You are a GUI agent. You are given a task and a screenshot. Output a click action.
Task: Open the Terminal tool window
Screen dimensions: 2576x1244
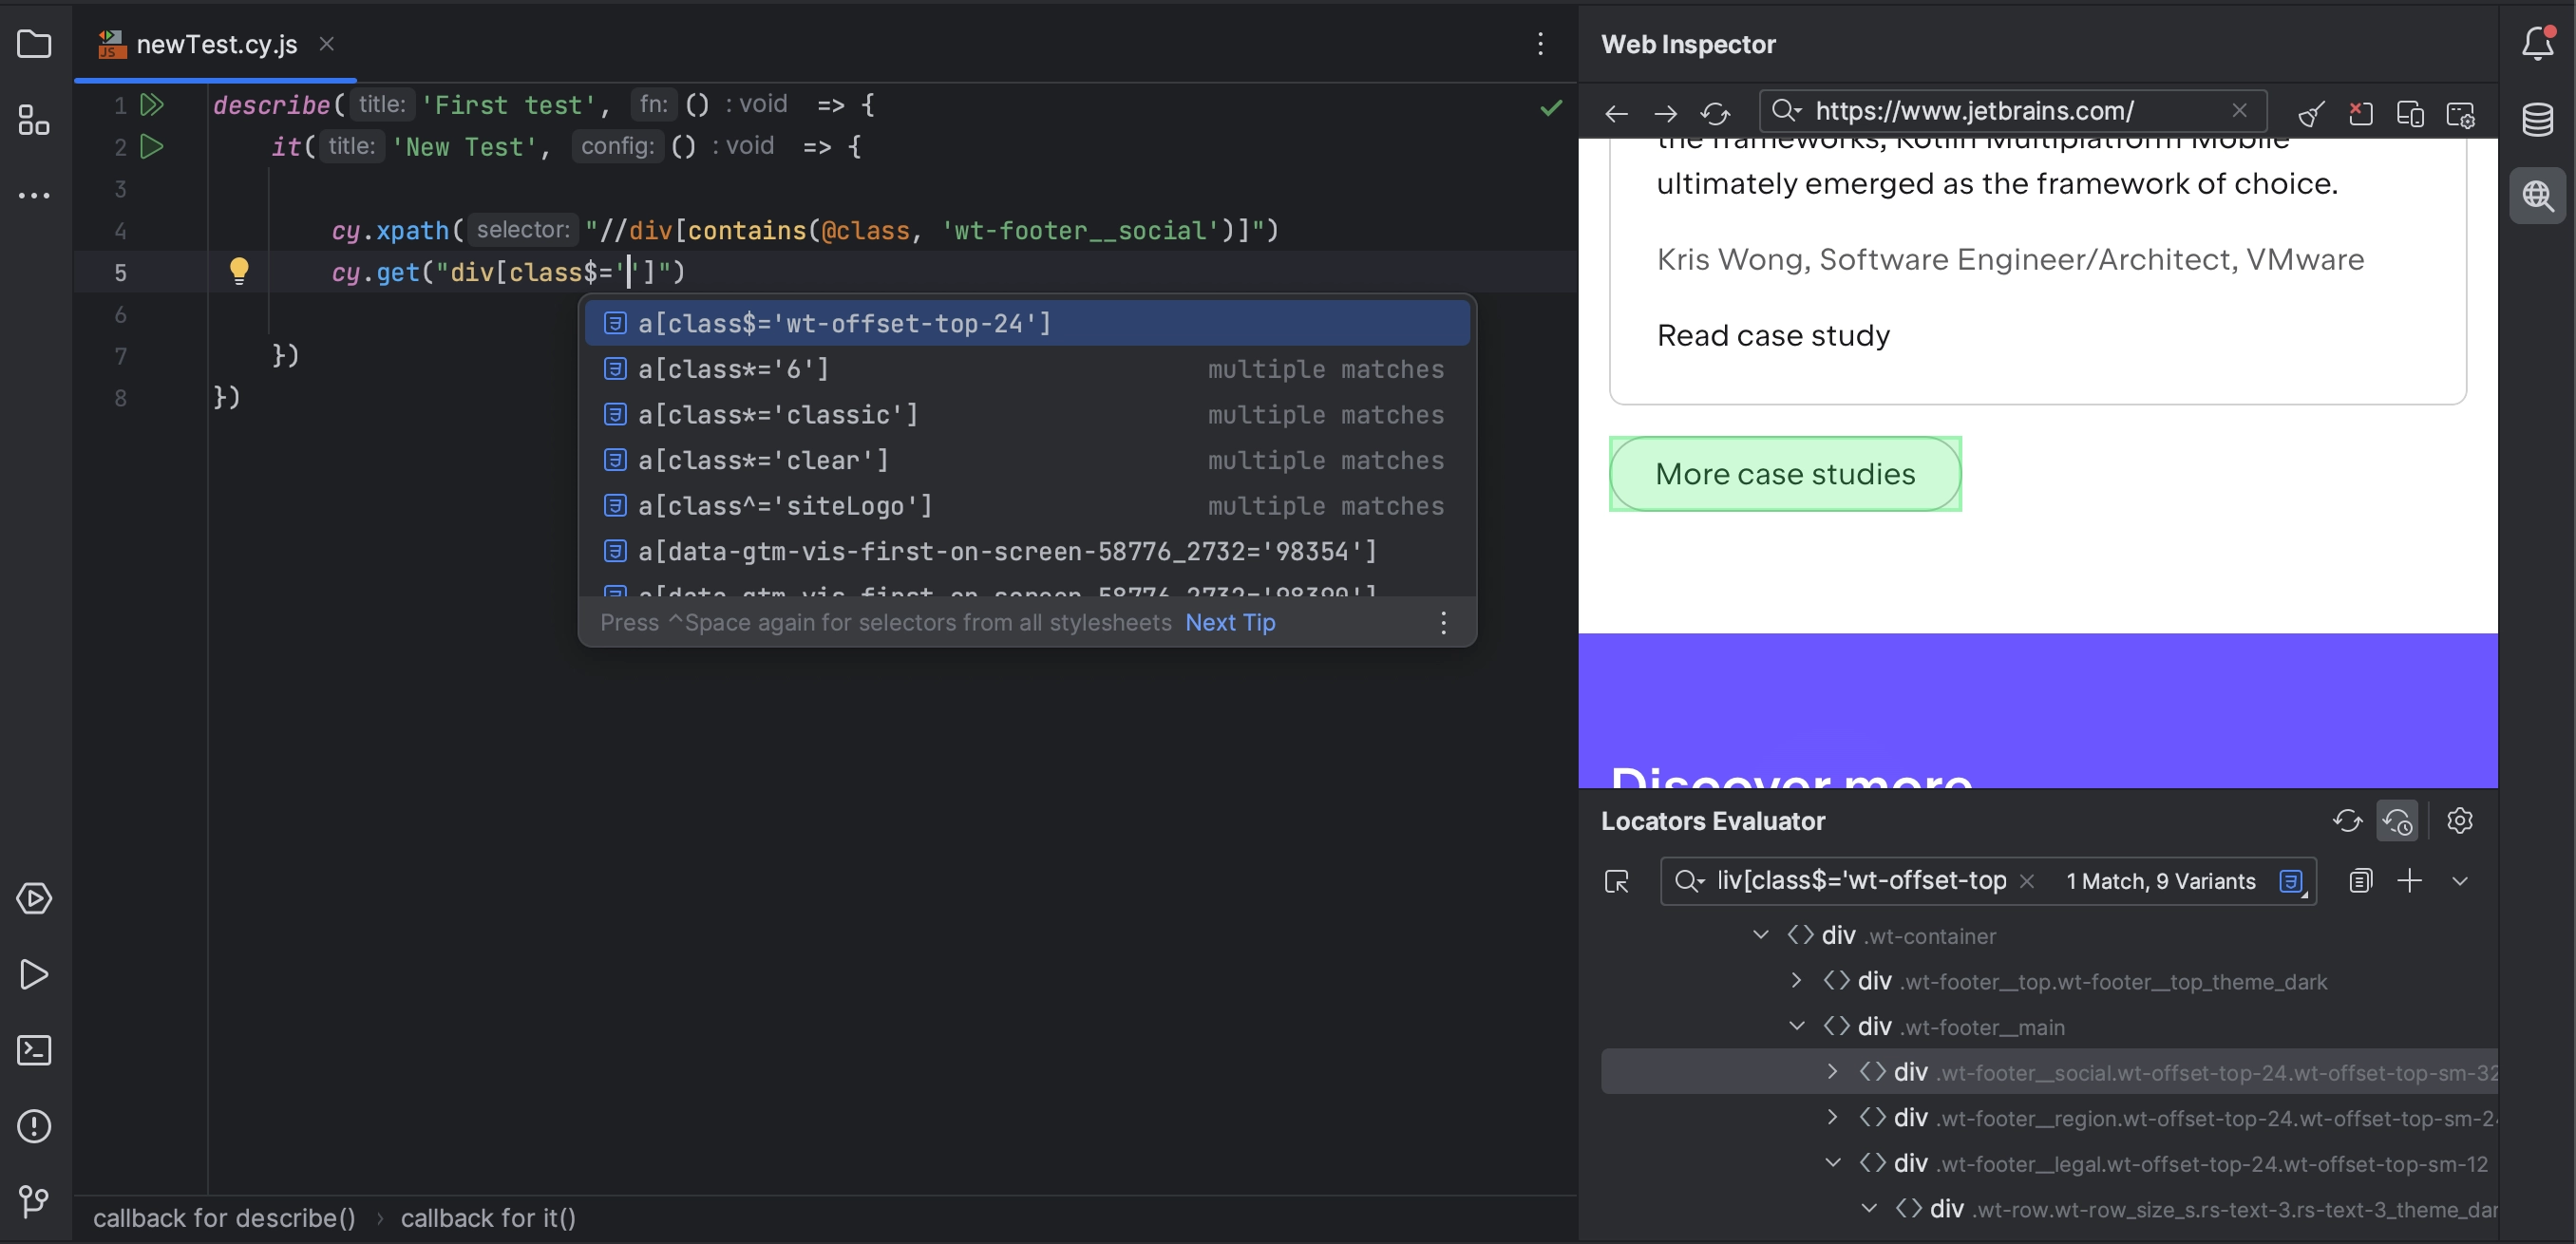pyautogui.click(x=34, y=1050)
